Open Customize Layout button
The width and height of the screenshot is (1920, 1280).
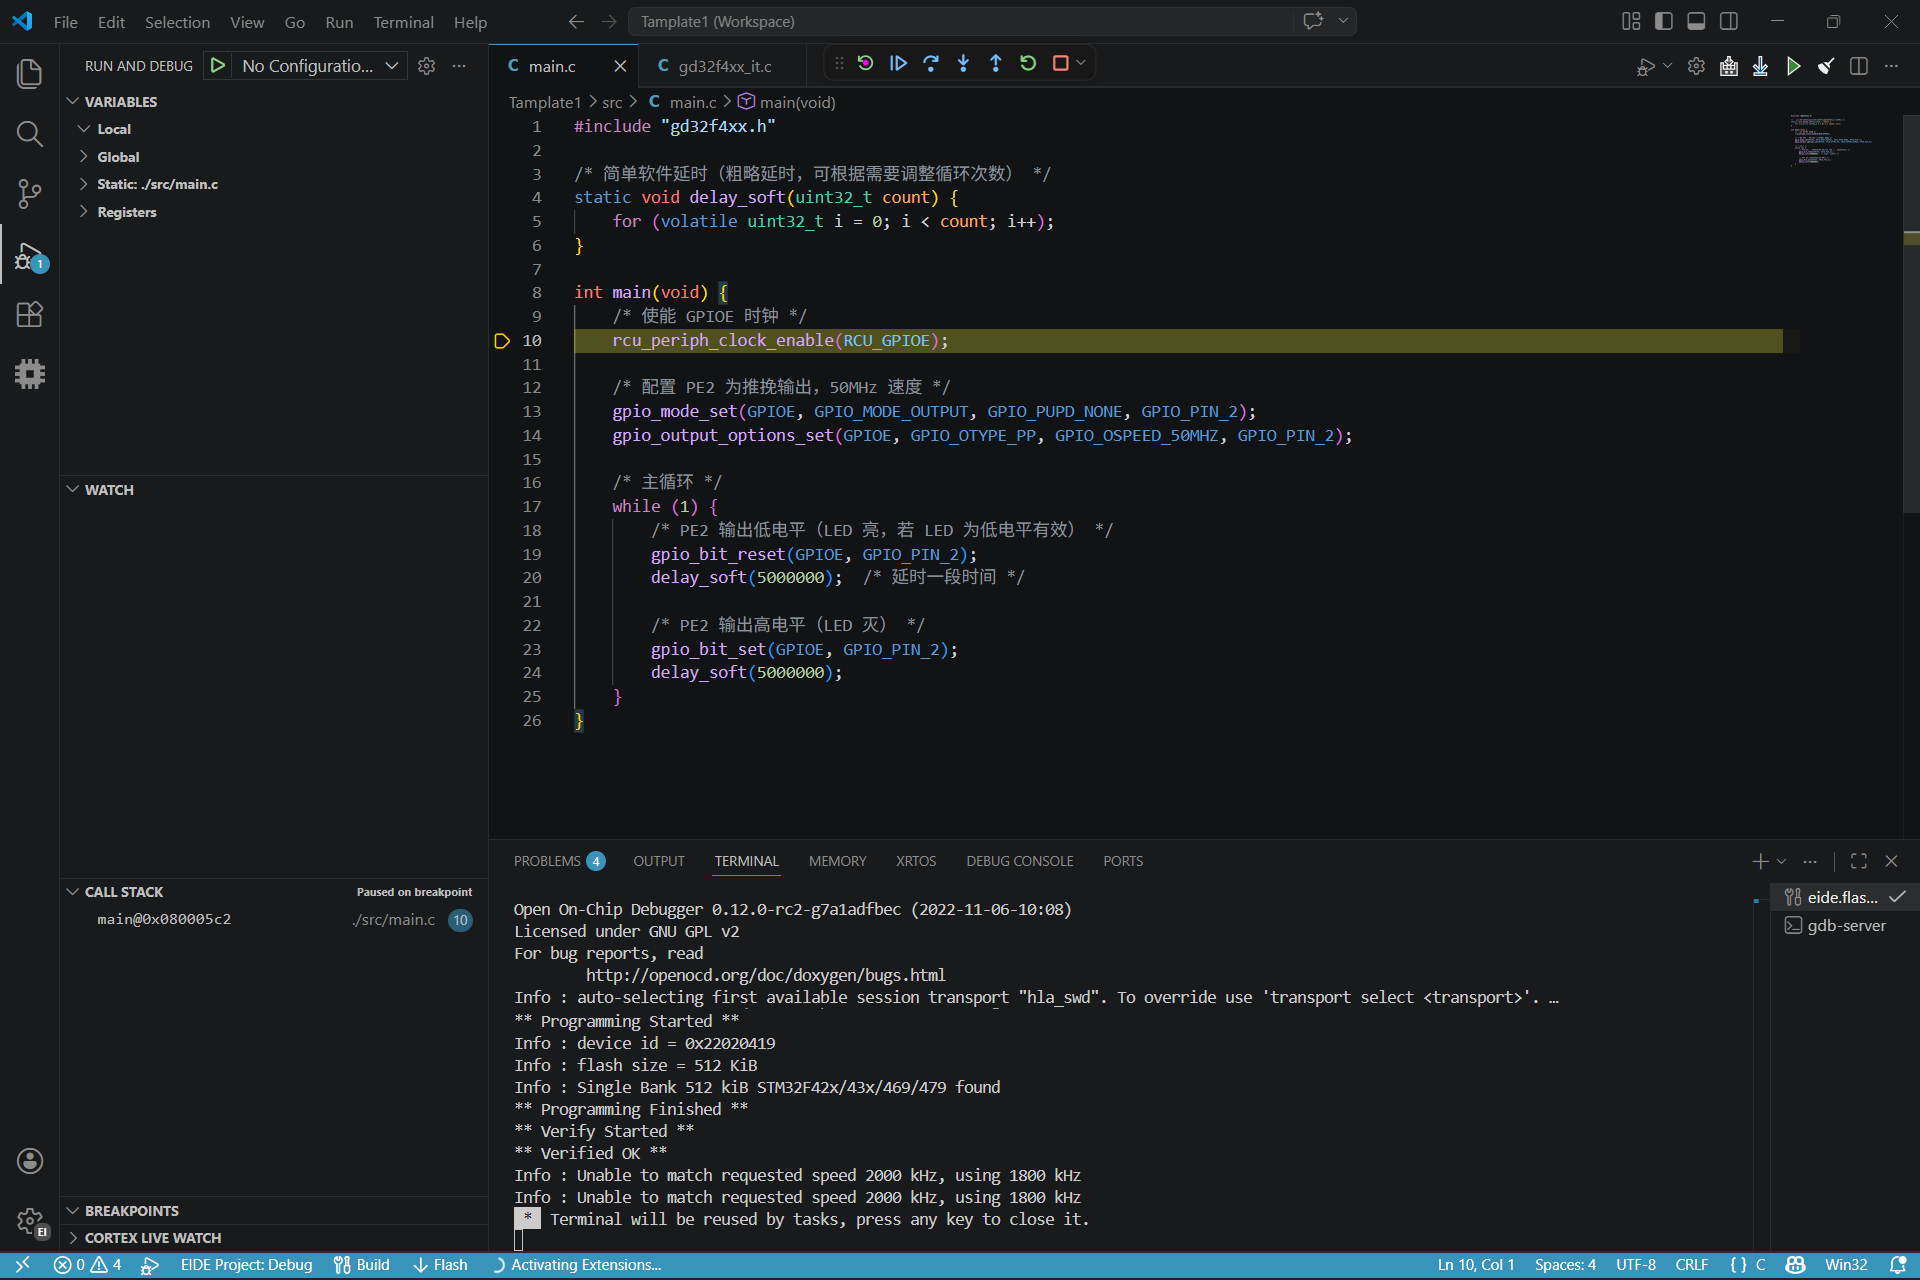coord(1631,21)
